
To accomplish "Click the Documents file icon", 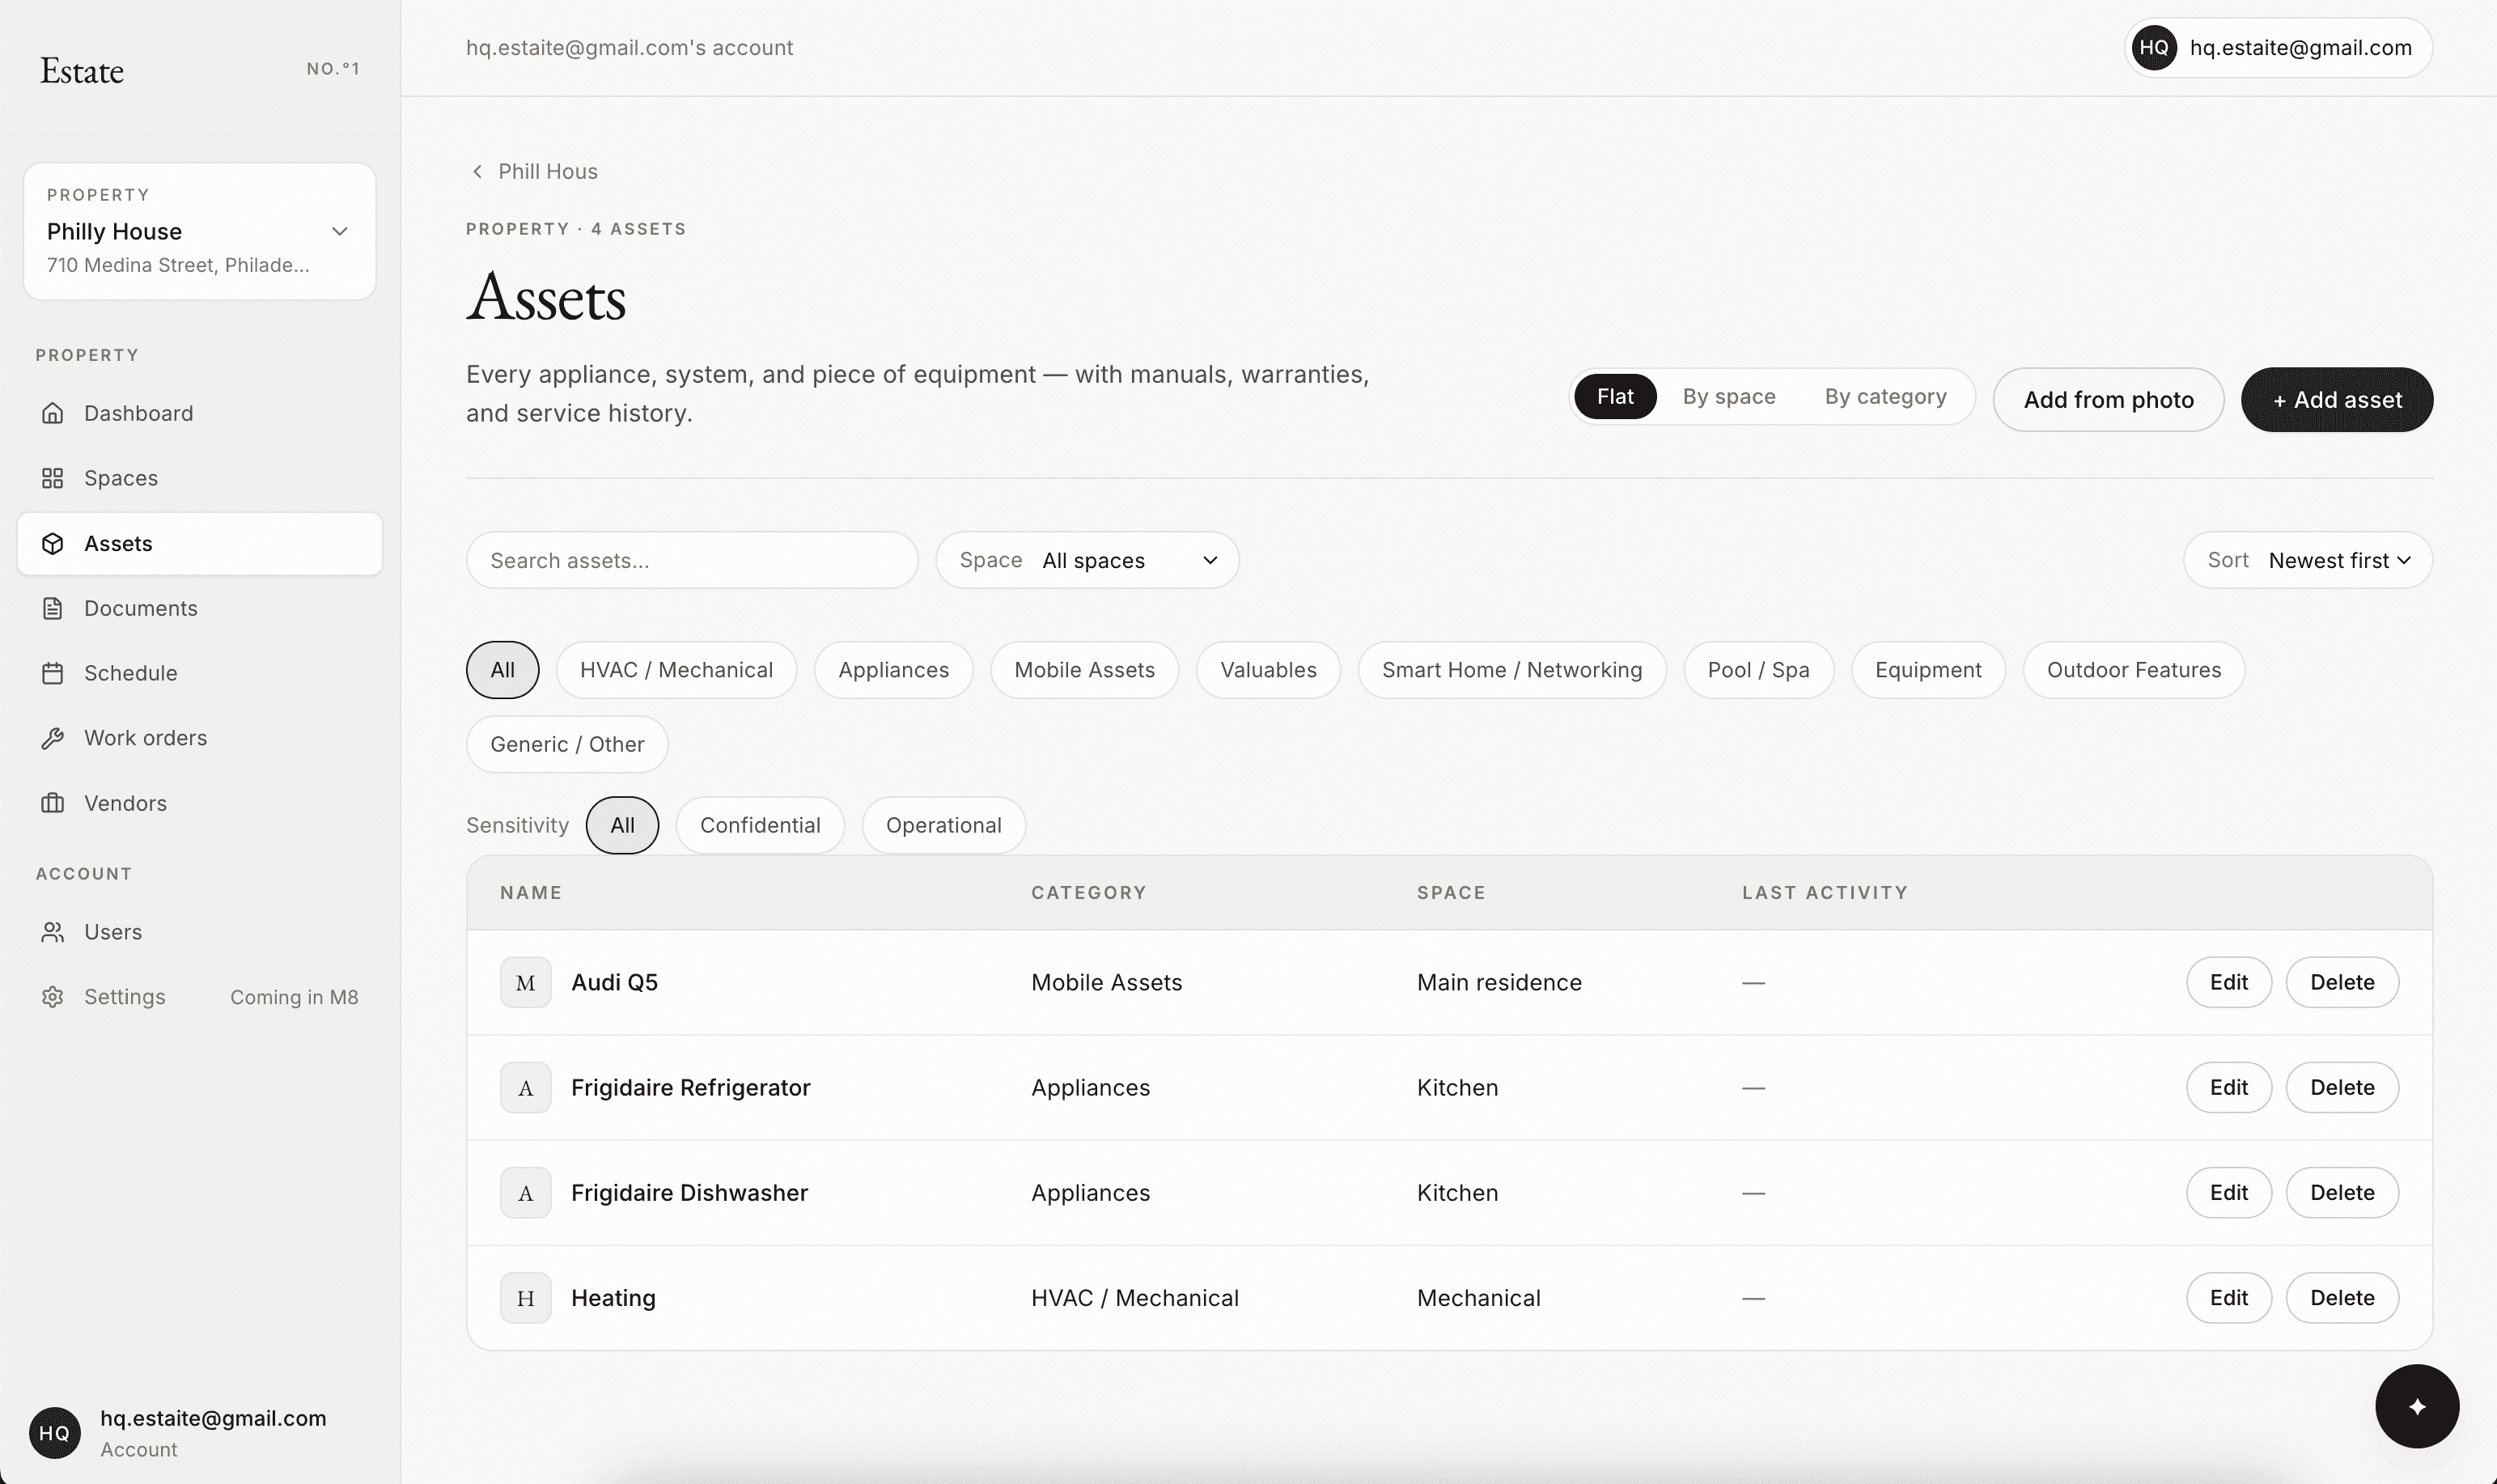I will coord(53,608).
